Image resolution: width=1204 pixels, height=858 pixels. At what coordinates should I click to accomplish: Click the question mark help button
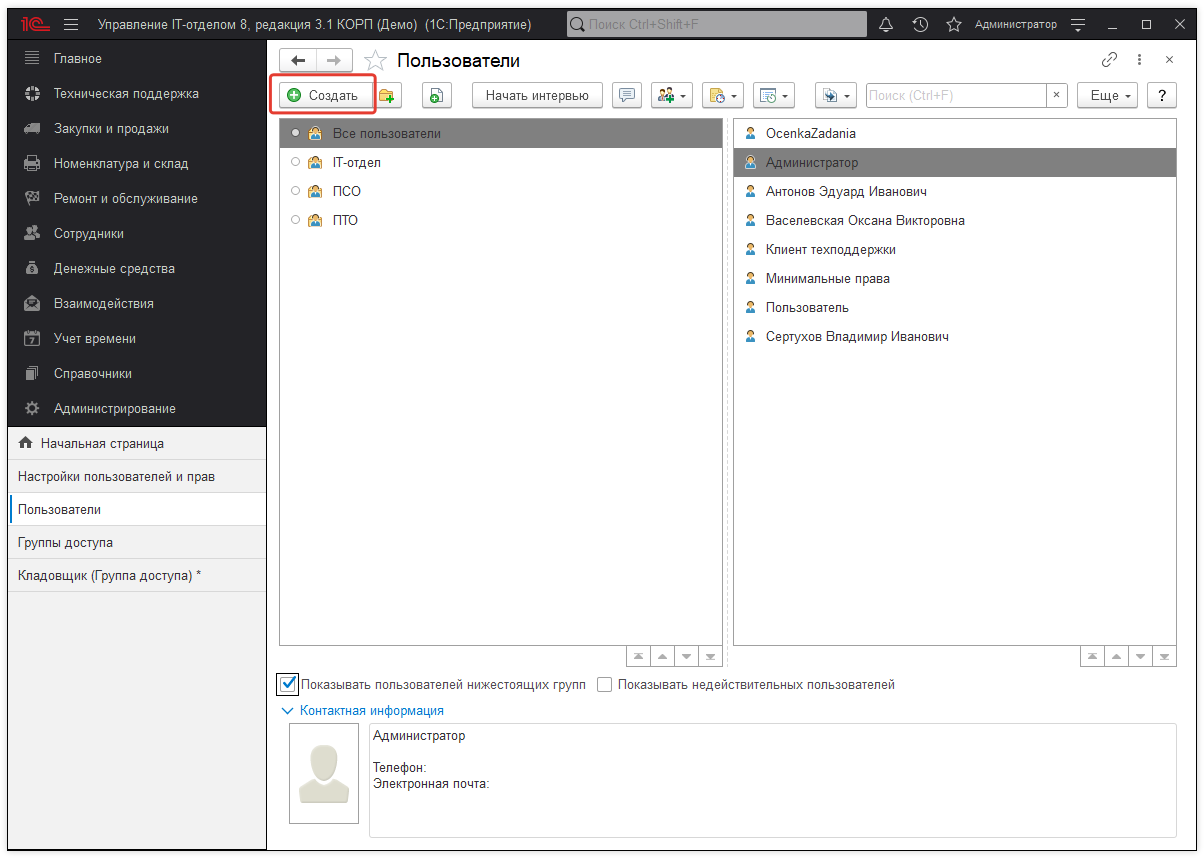click(1161, 96)
